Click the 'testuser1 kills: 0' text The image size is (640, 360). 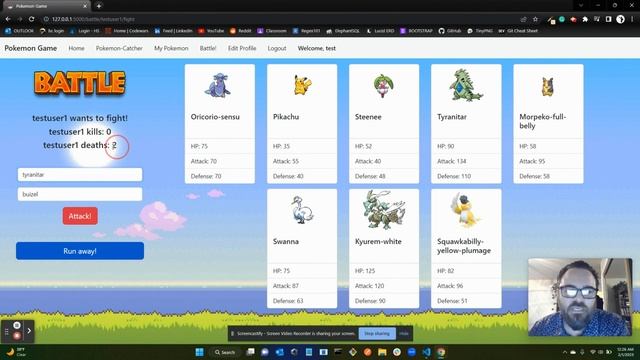click(80, 132)
